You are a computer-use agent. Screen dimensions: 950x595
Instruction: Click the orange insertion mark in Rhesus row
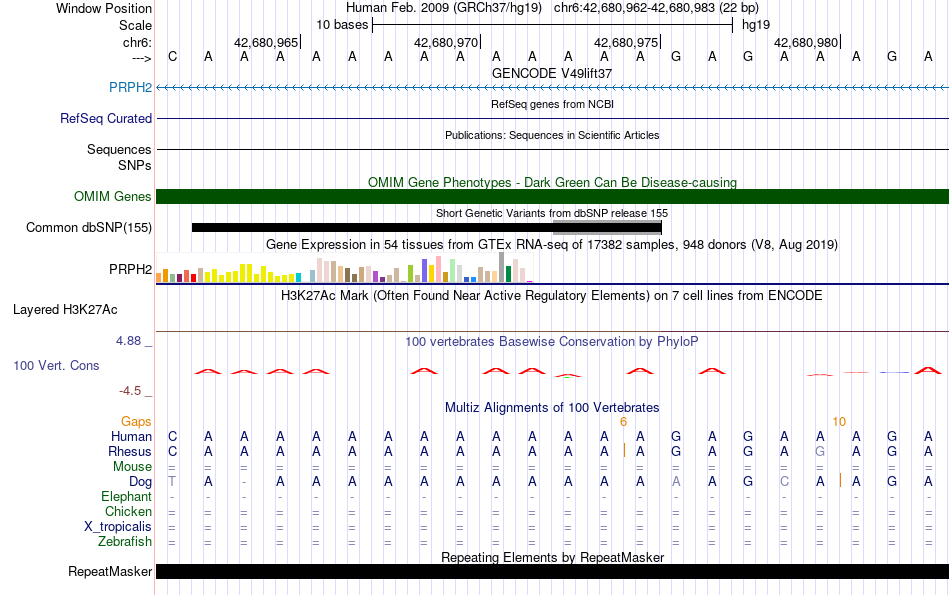624,450
